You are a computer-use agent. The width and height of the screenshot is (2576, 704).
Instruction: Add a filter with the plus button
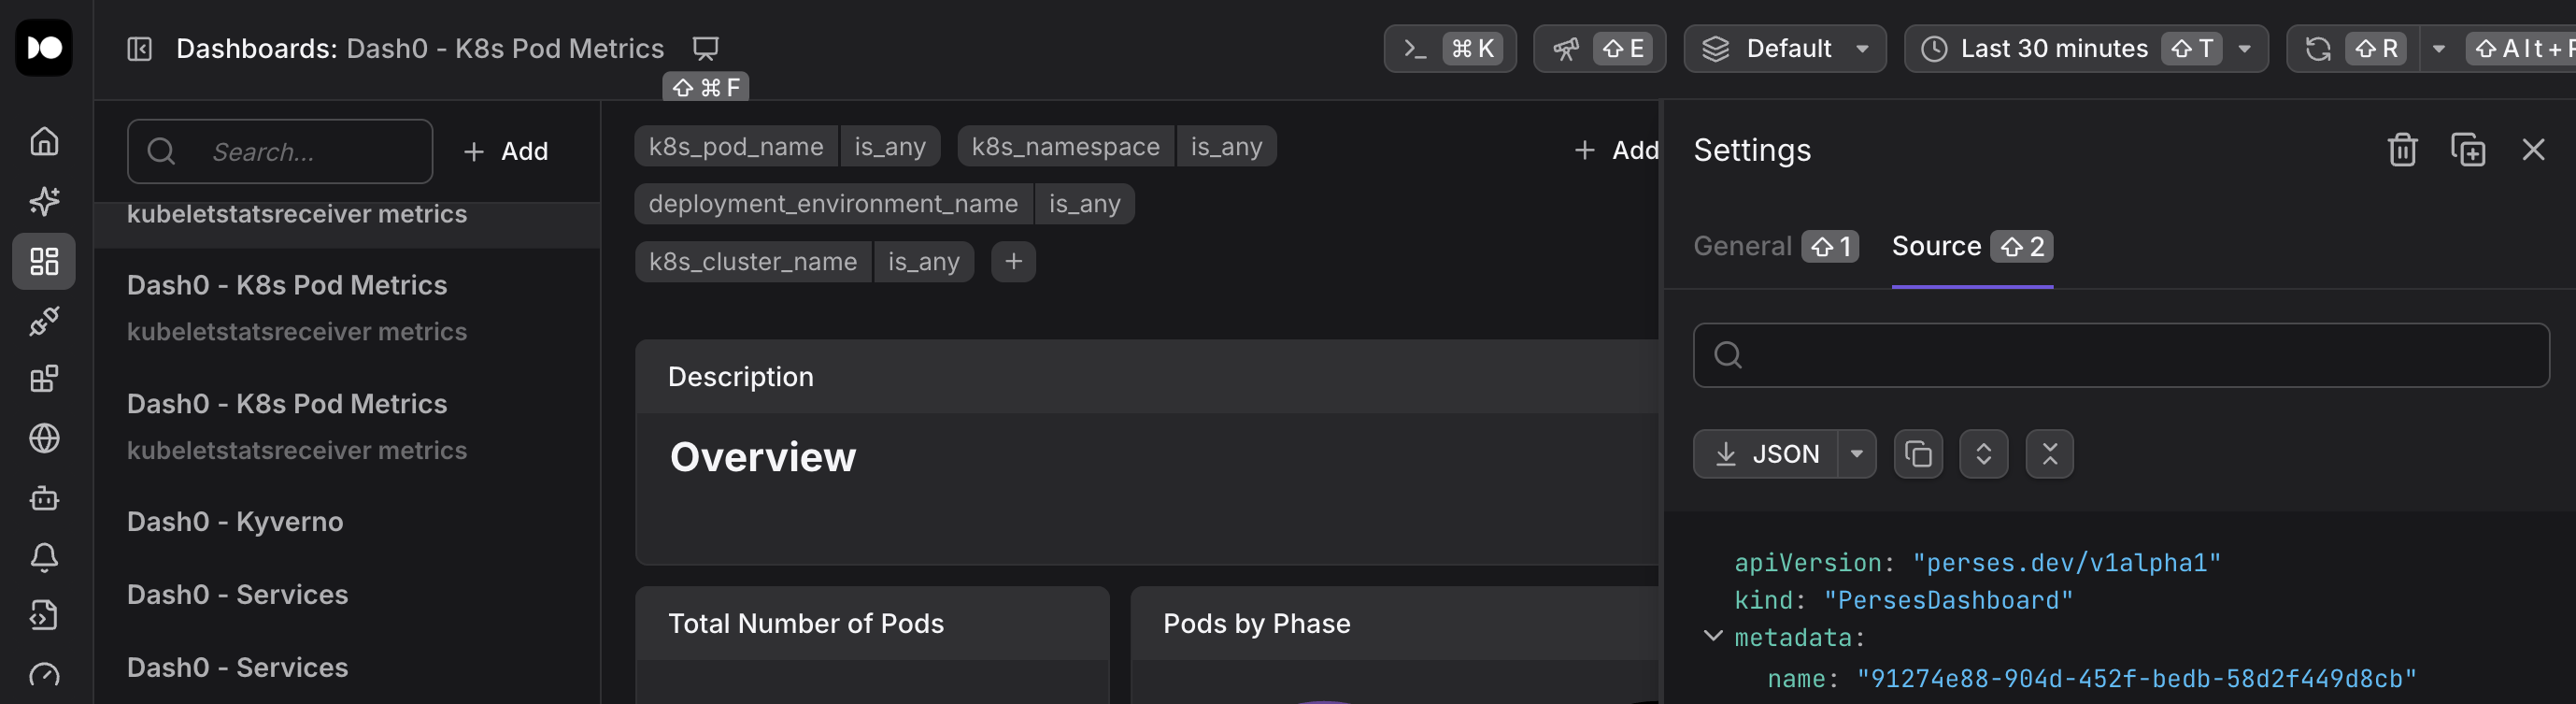(1013, 261)
